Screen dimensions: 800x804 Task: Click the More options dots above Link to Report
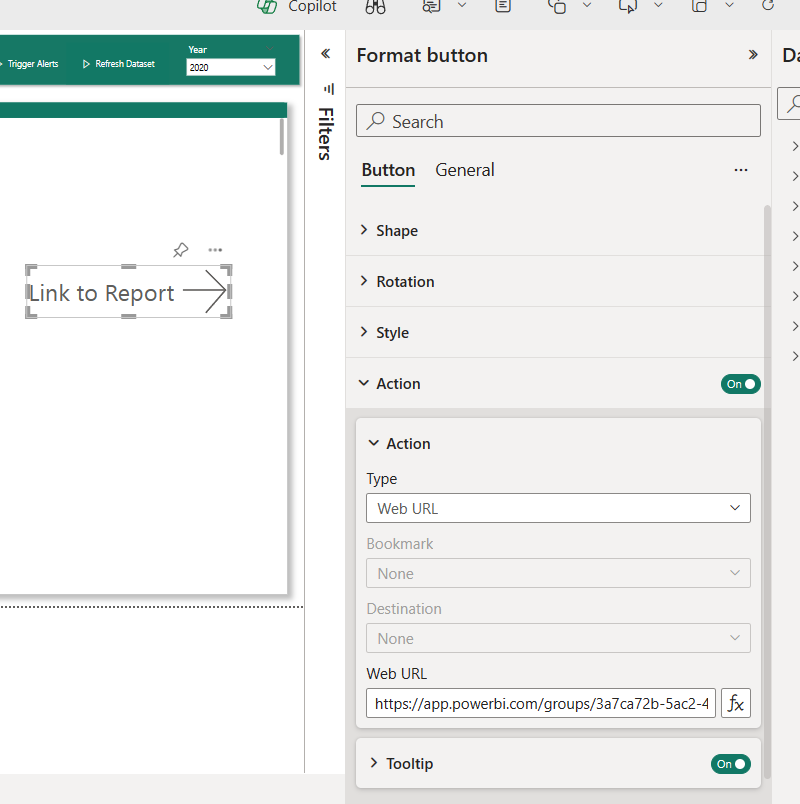[215, 249]
